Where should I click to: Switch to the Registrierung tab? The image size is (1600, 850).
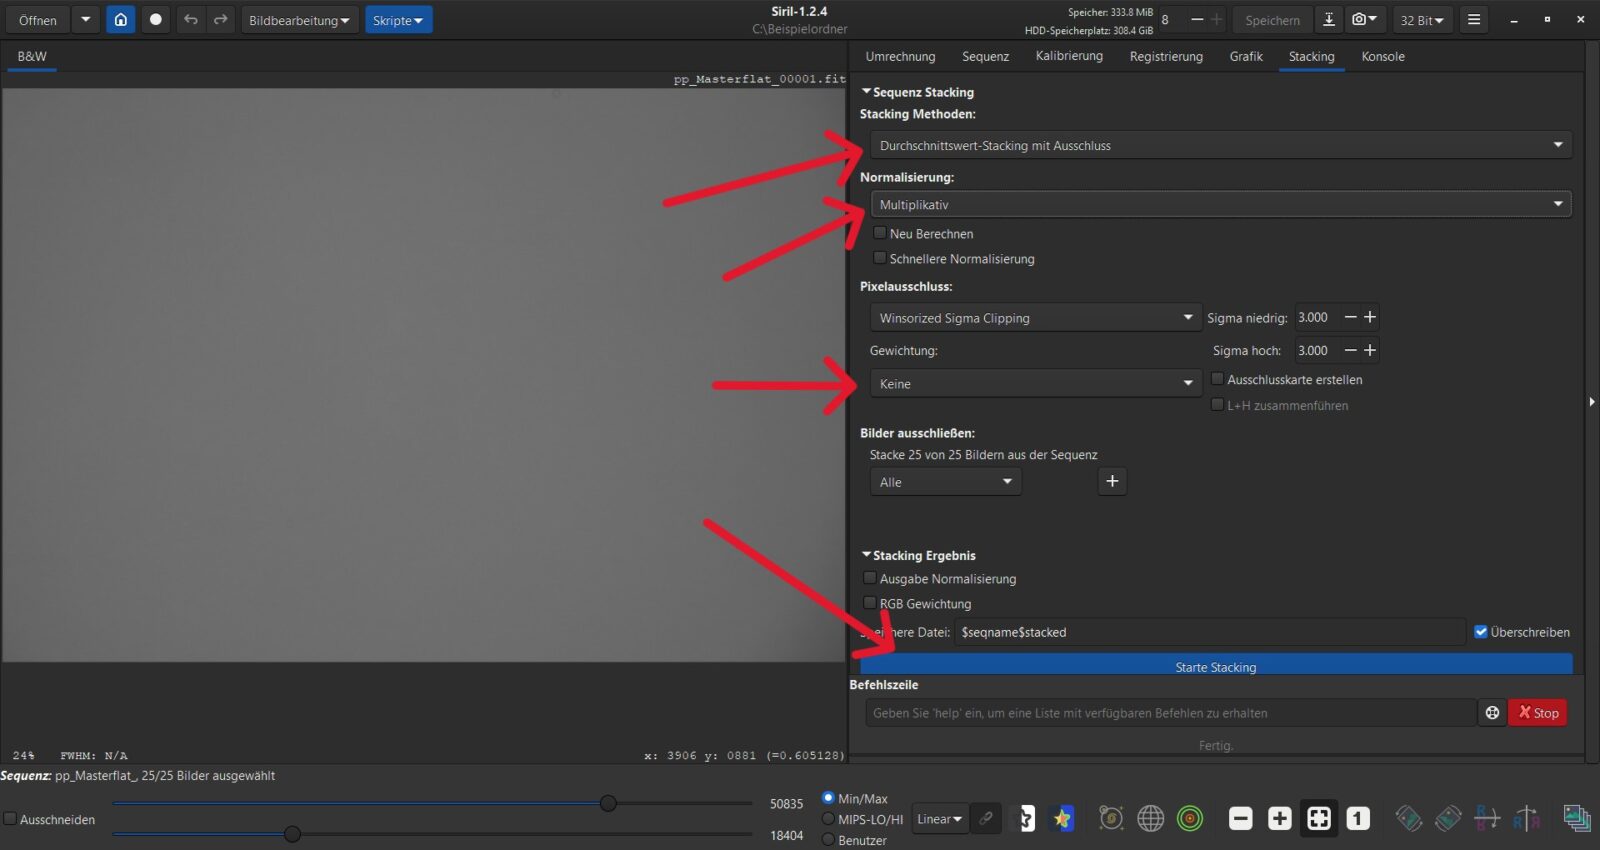pos(1166,56)
